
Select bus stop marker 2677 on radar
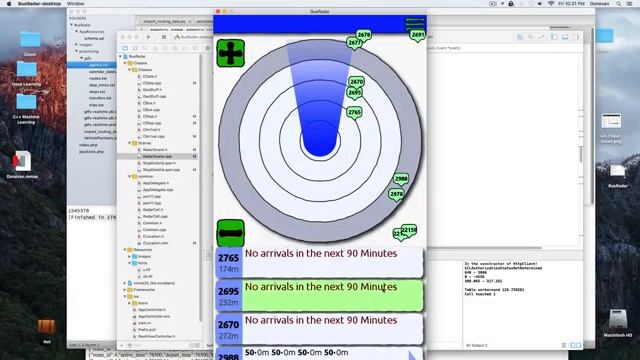(354, 43)
